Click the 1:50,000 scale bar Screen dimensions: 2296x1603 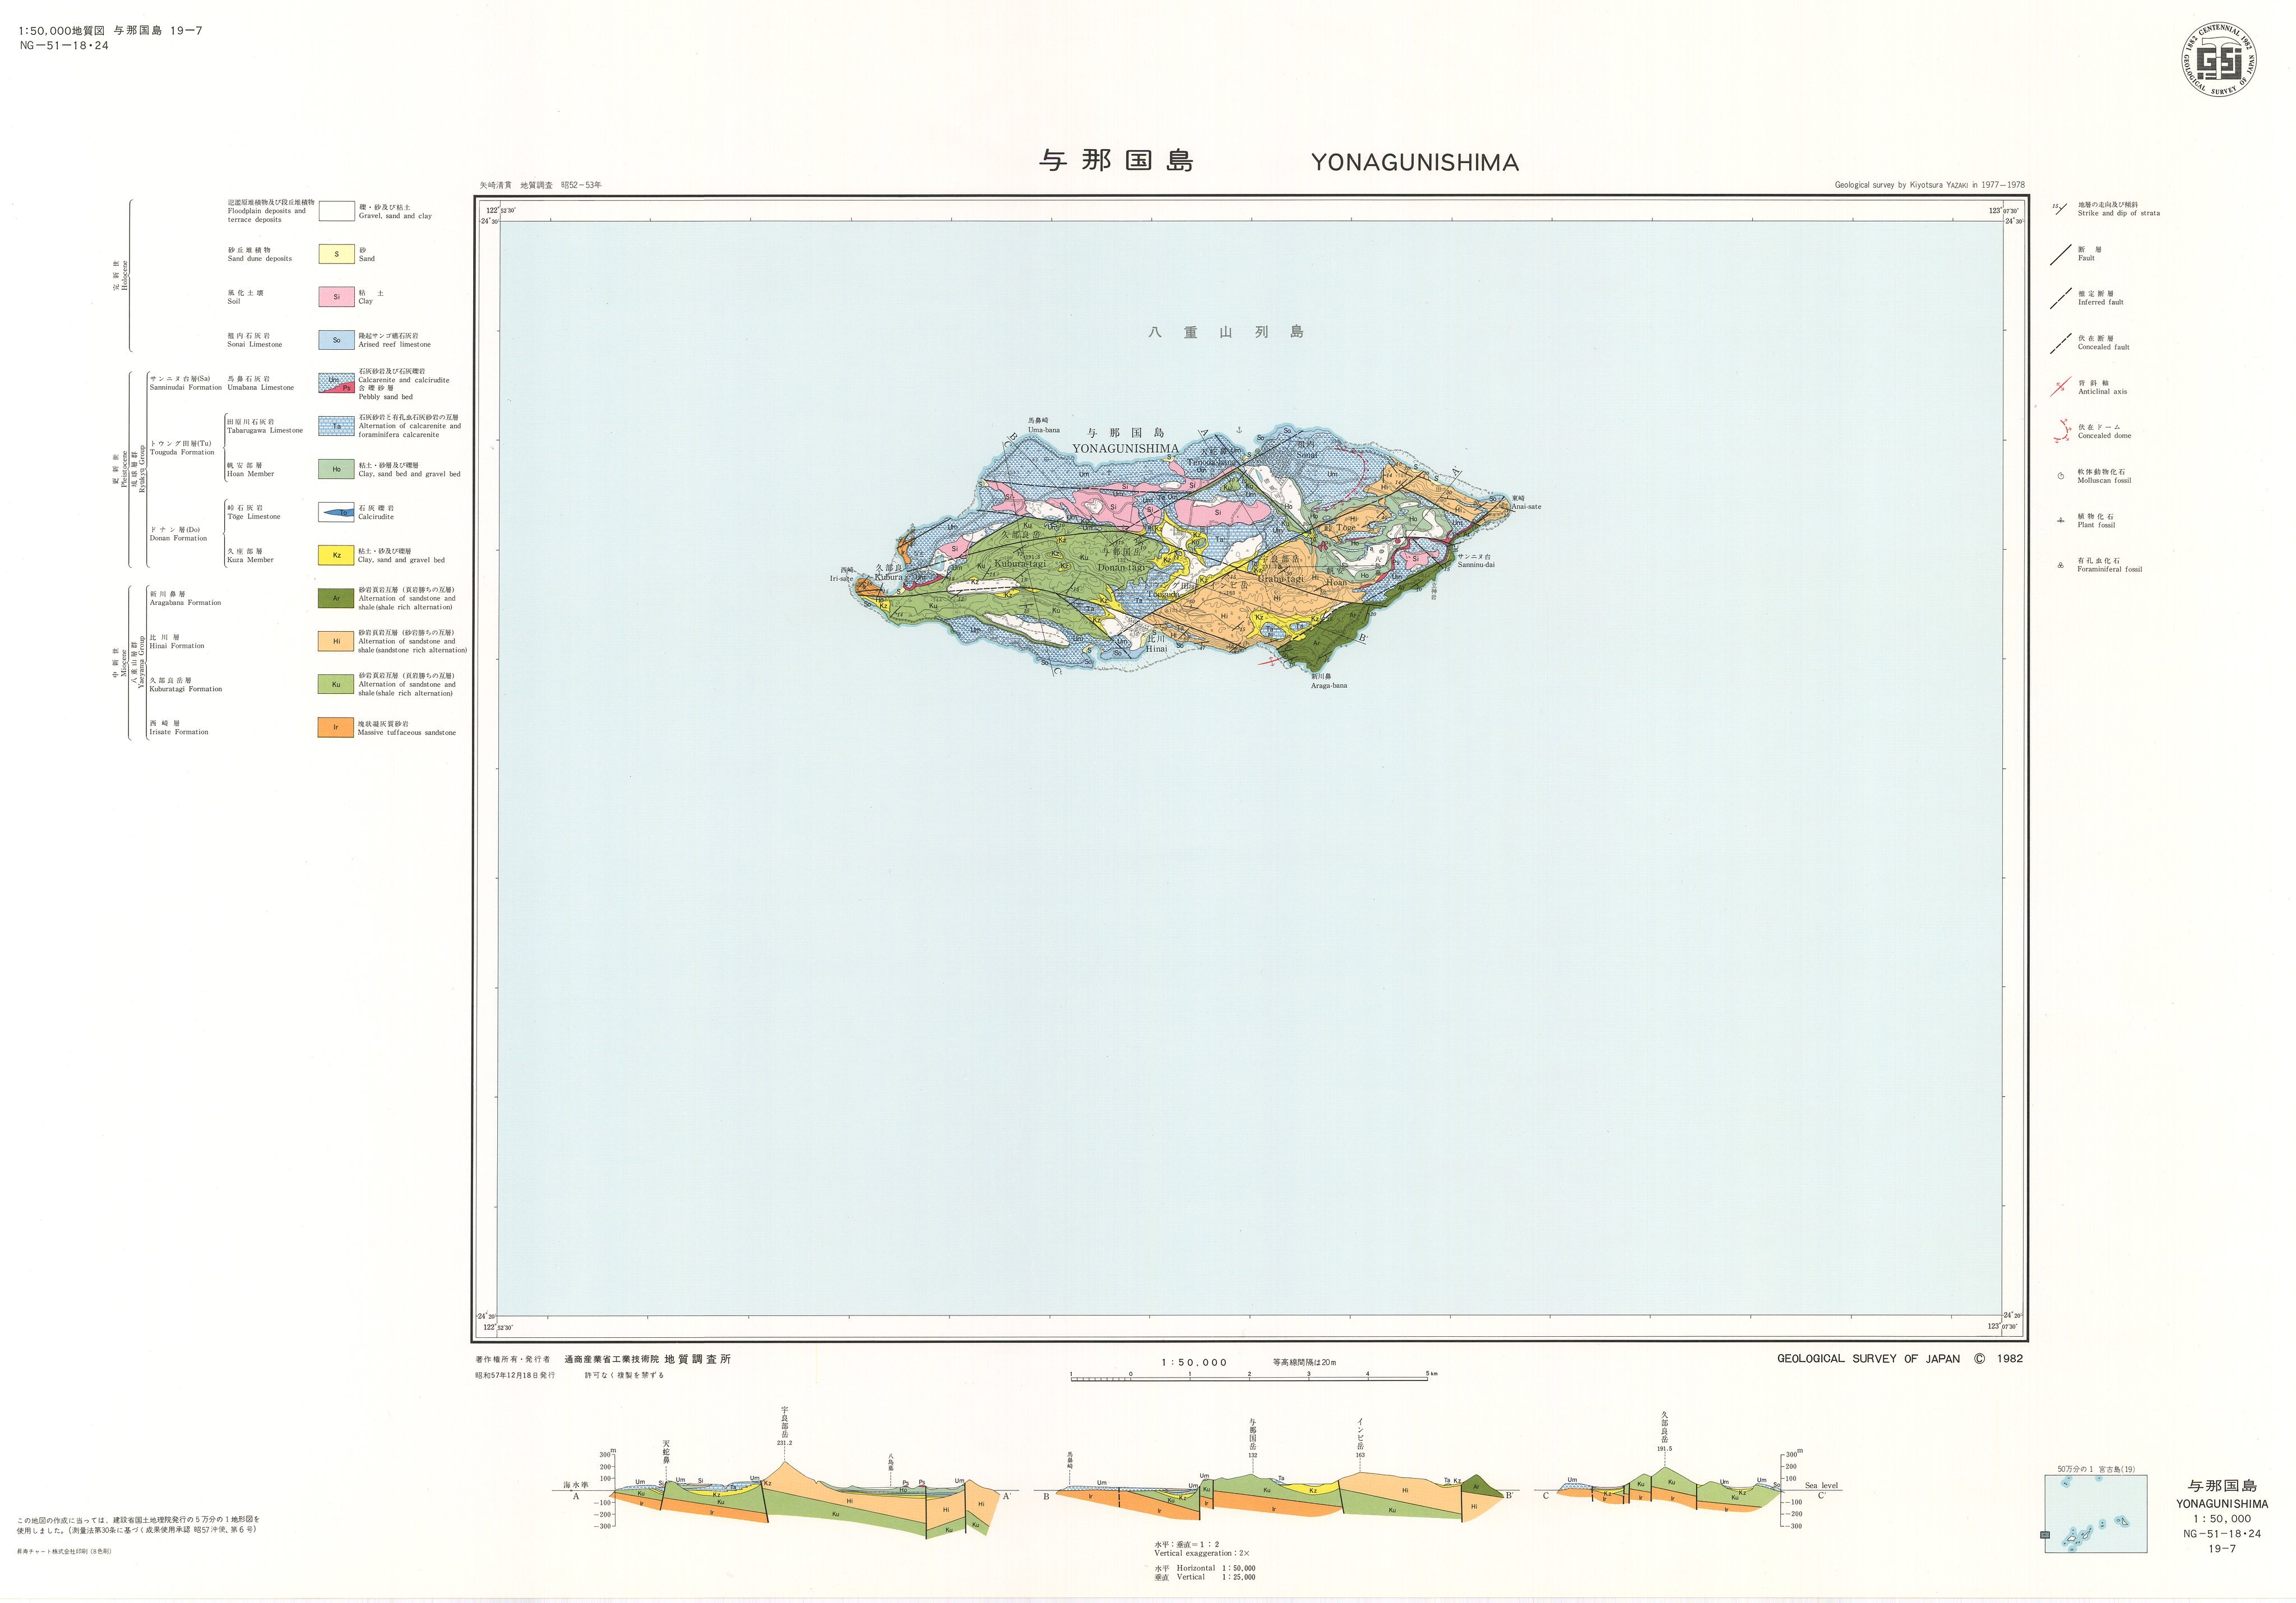pyautogui.click(x=1249, y=1378)
